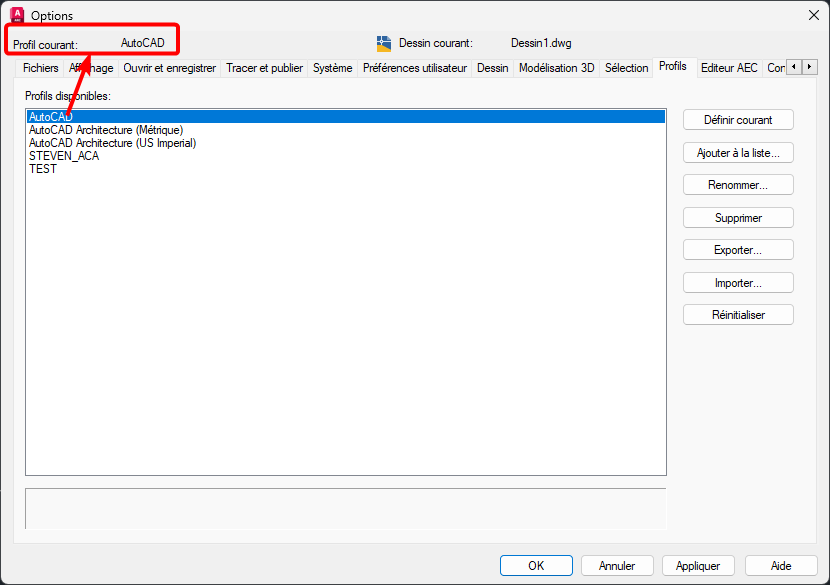Select AutoCAD profile in list
This screenshot has width=830, height=585.
coord(346,116)
